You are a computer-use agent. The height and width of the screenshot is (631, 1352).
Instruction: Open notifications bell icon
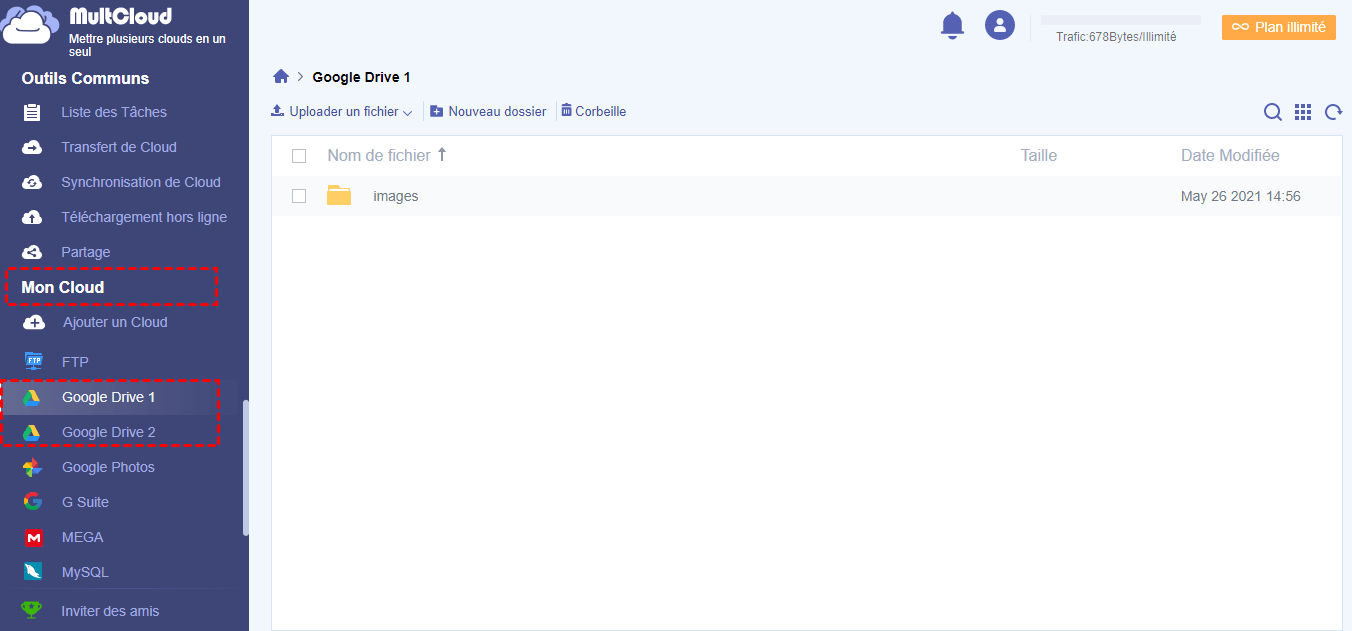click(x=953, y=26)
